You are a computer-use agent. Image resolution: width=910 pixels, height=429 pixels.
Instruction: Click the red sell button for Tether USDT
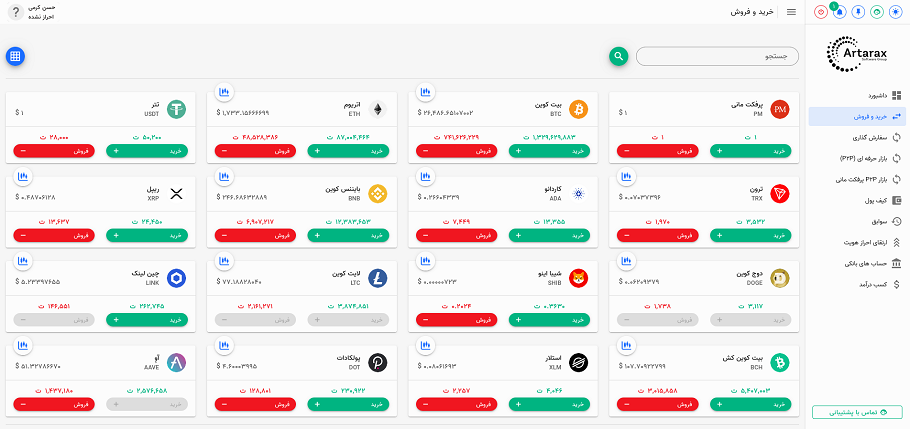[x=54, y=151]
